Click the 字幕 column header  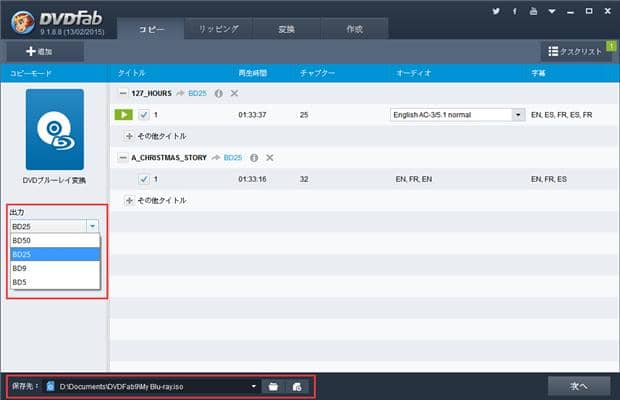[538, 73]
